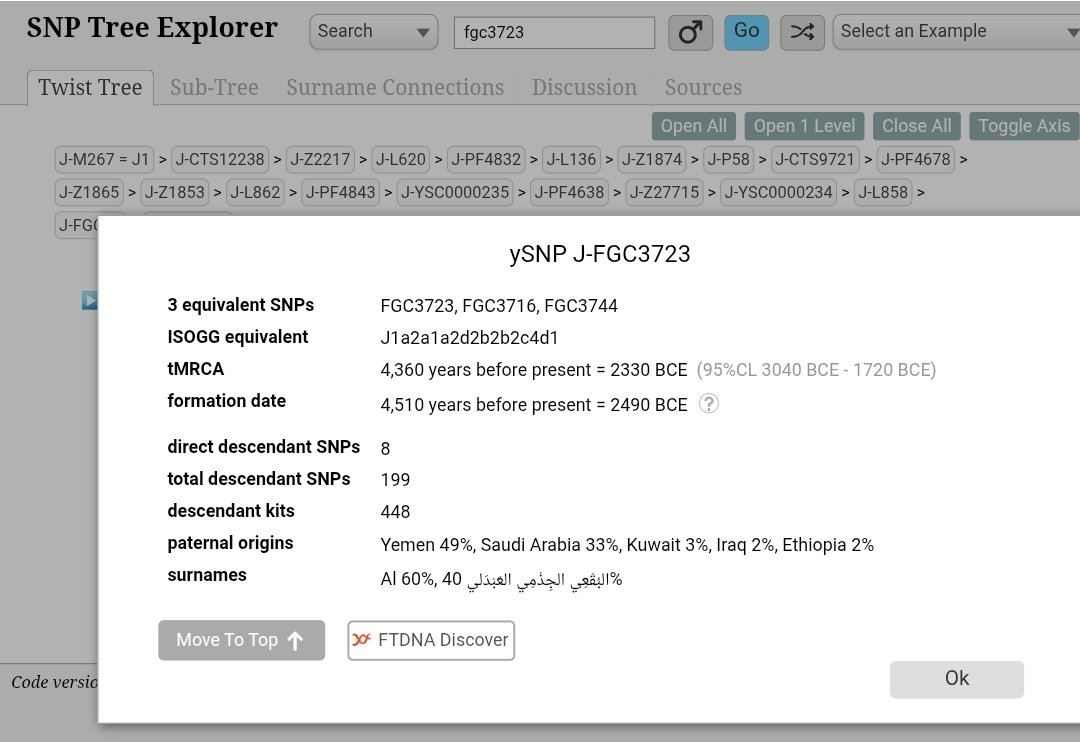Click Ok to dismiss the dialog

tap(957, 679)
